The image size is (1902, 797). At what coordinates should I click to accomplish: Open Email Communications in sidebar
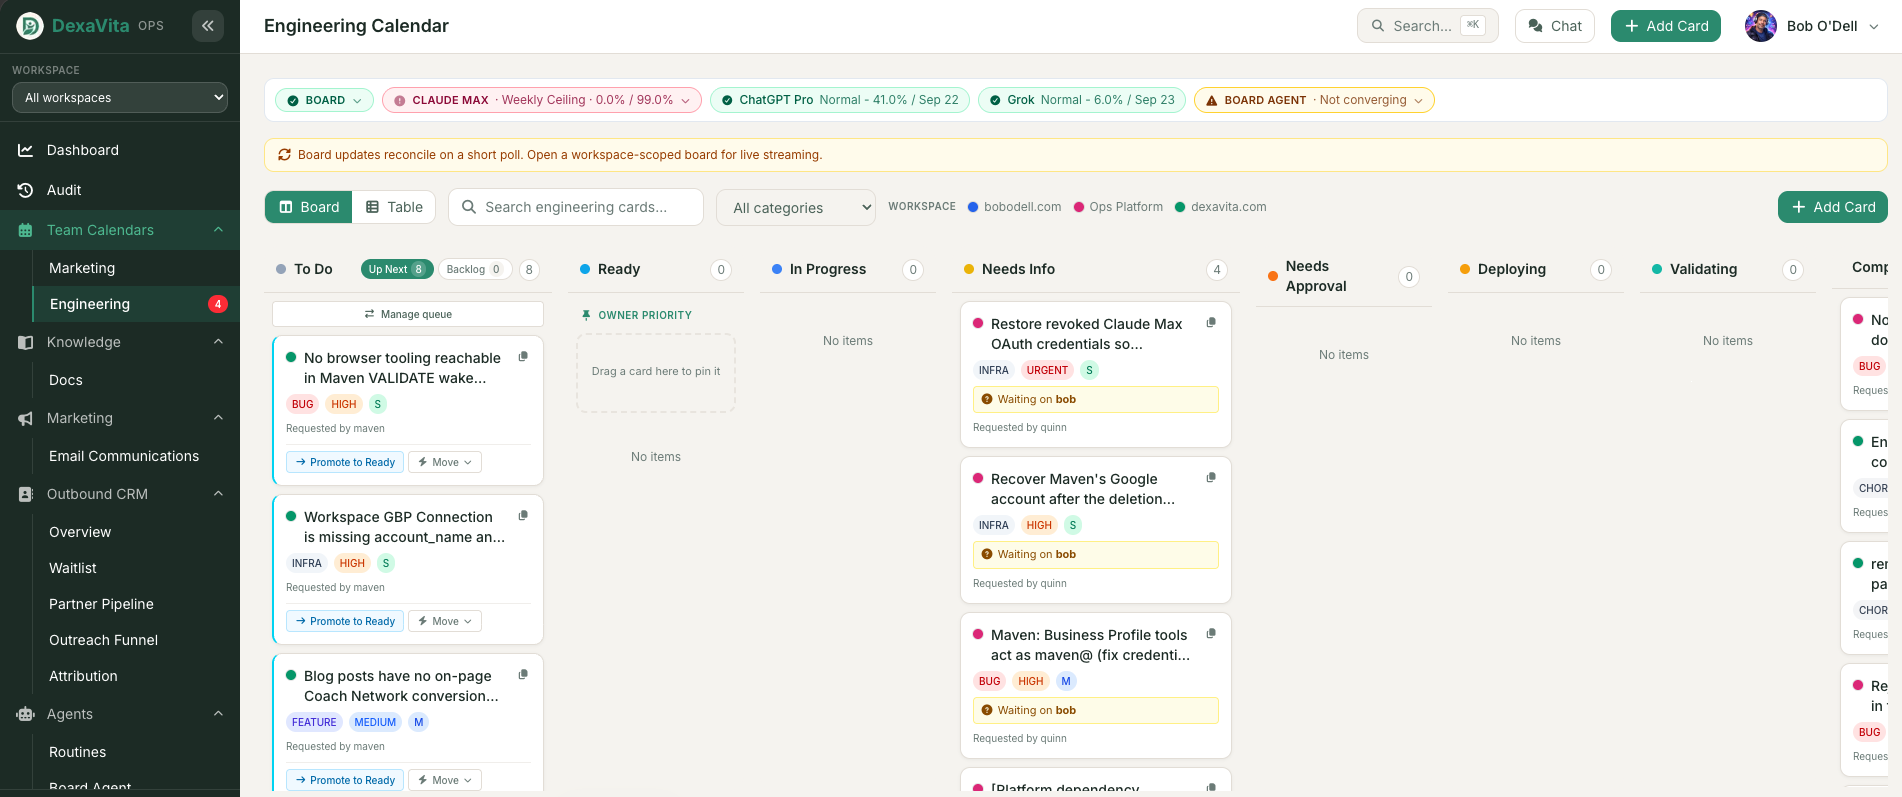(x=124, y=456)
